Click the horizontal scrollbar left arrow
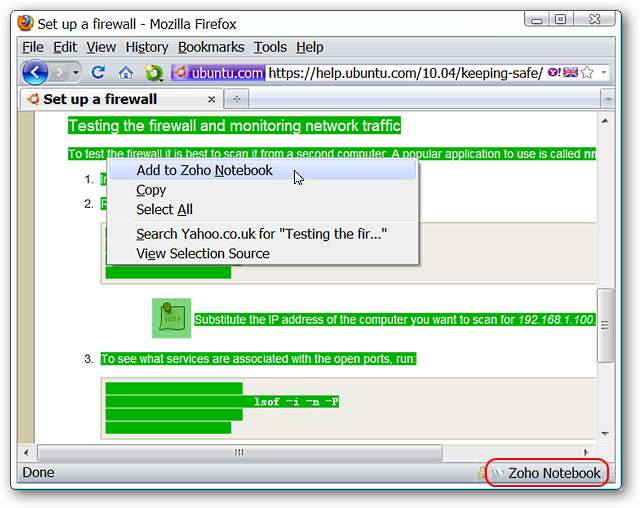Screen dimensions: 640x508 tap(27, 453)
